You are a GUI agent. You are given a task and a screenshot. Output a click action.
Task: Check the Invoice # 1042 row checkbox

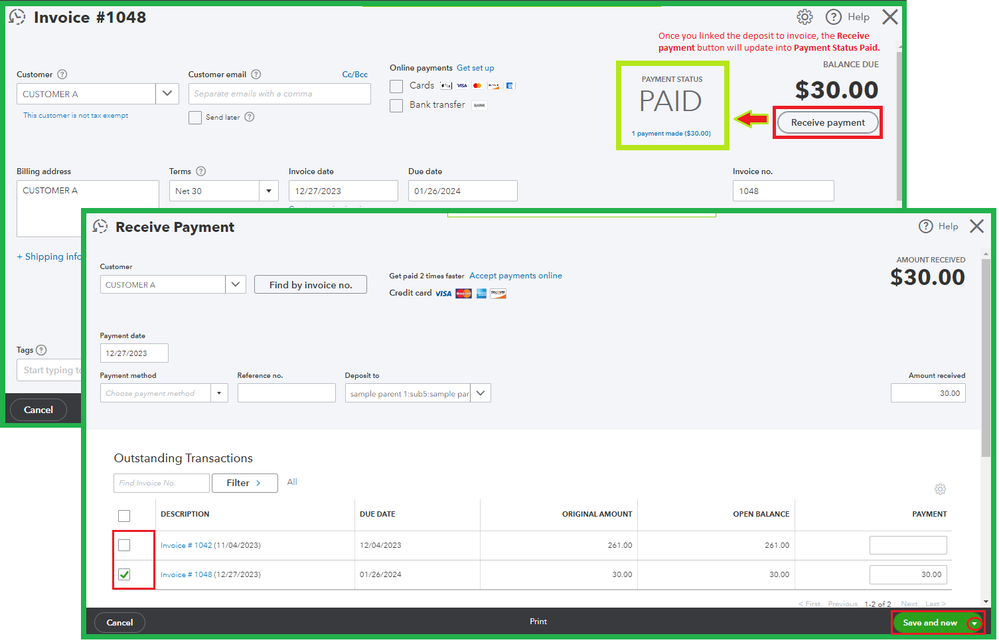[124, 545]
